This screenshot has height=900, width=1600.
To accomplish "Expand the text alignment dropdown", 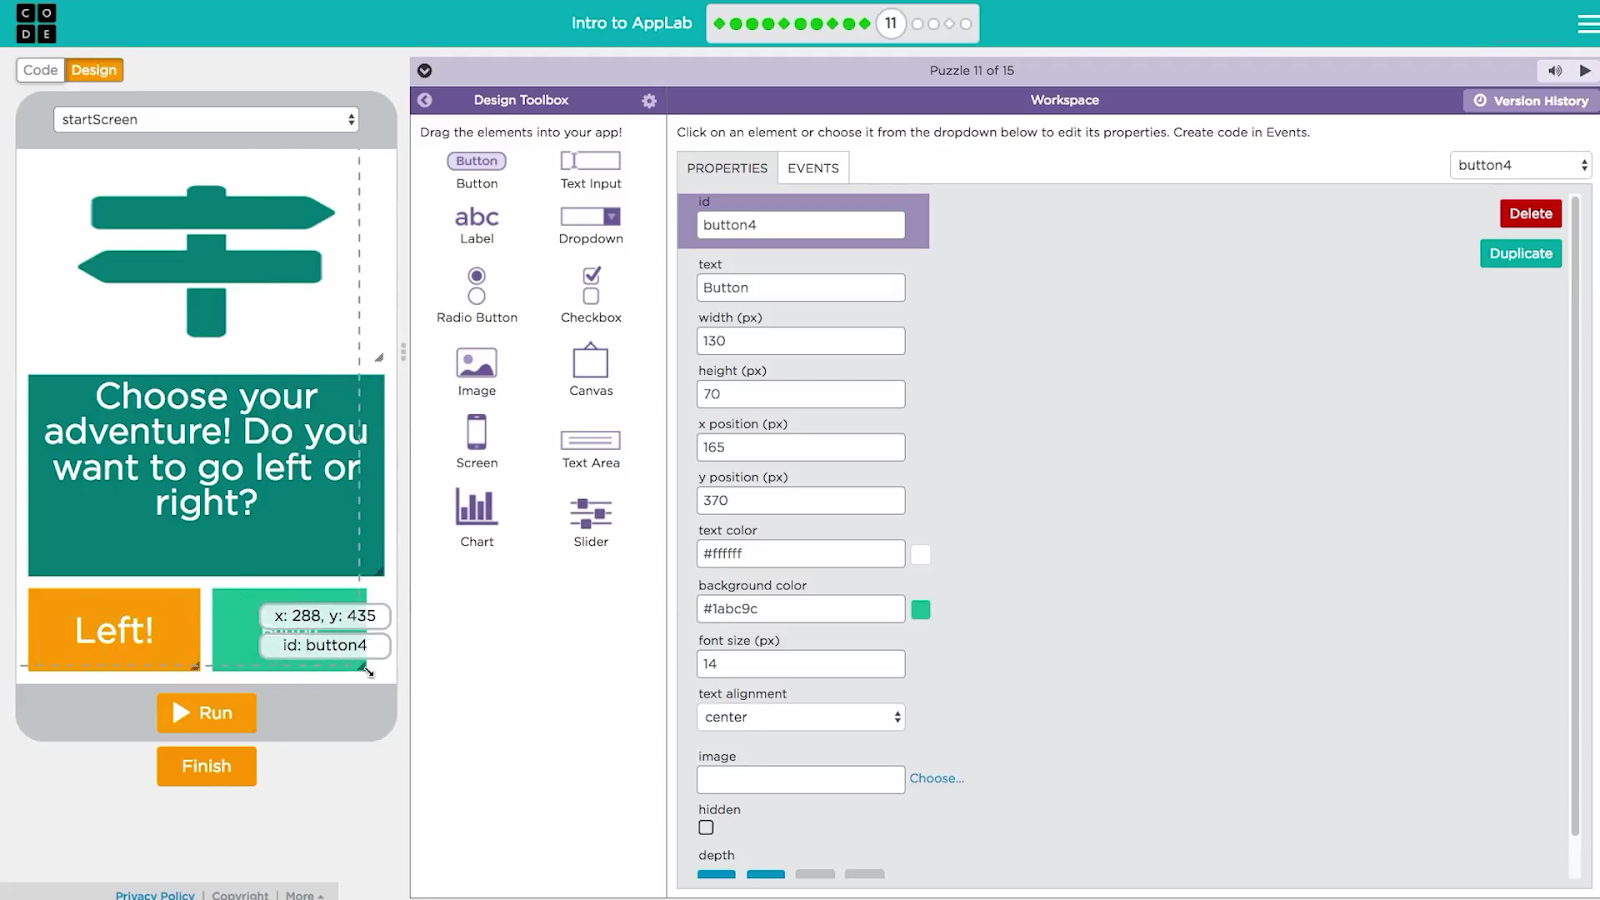I will pyautogui.click(x=800, y=717).
